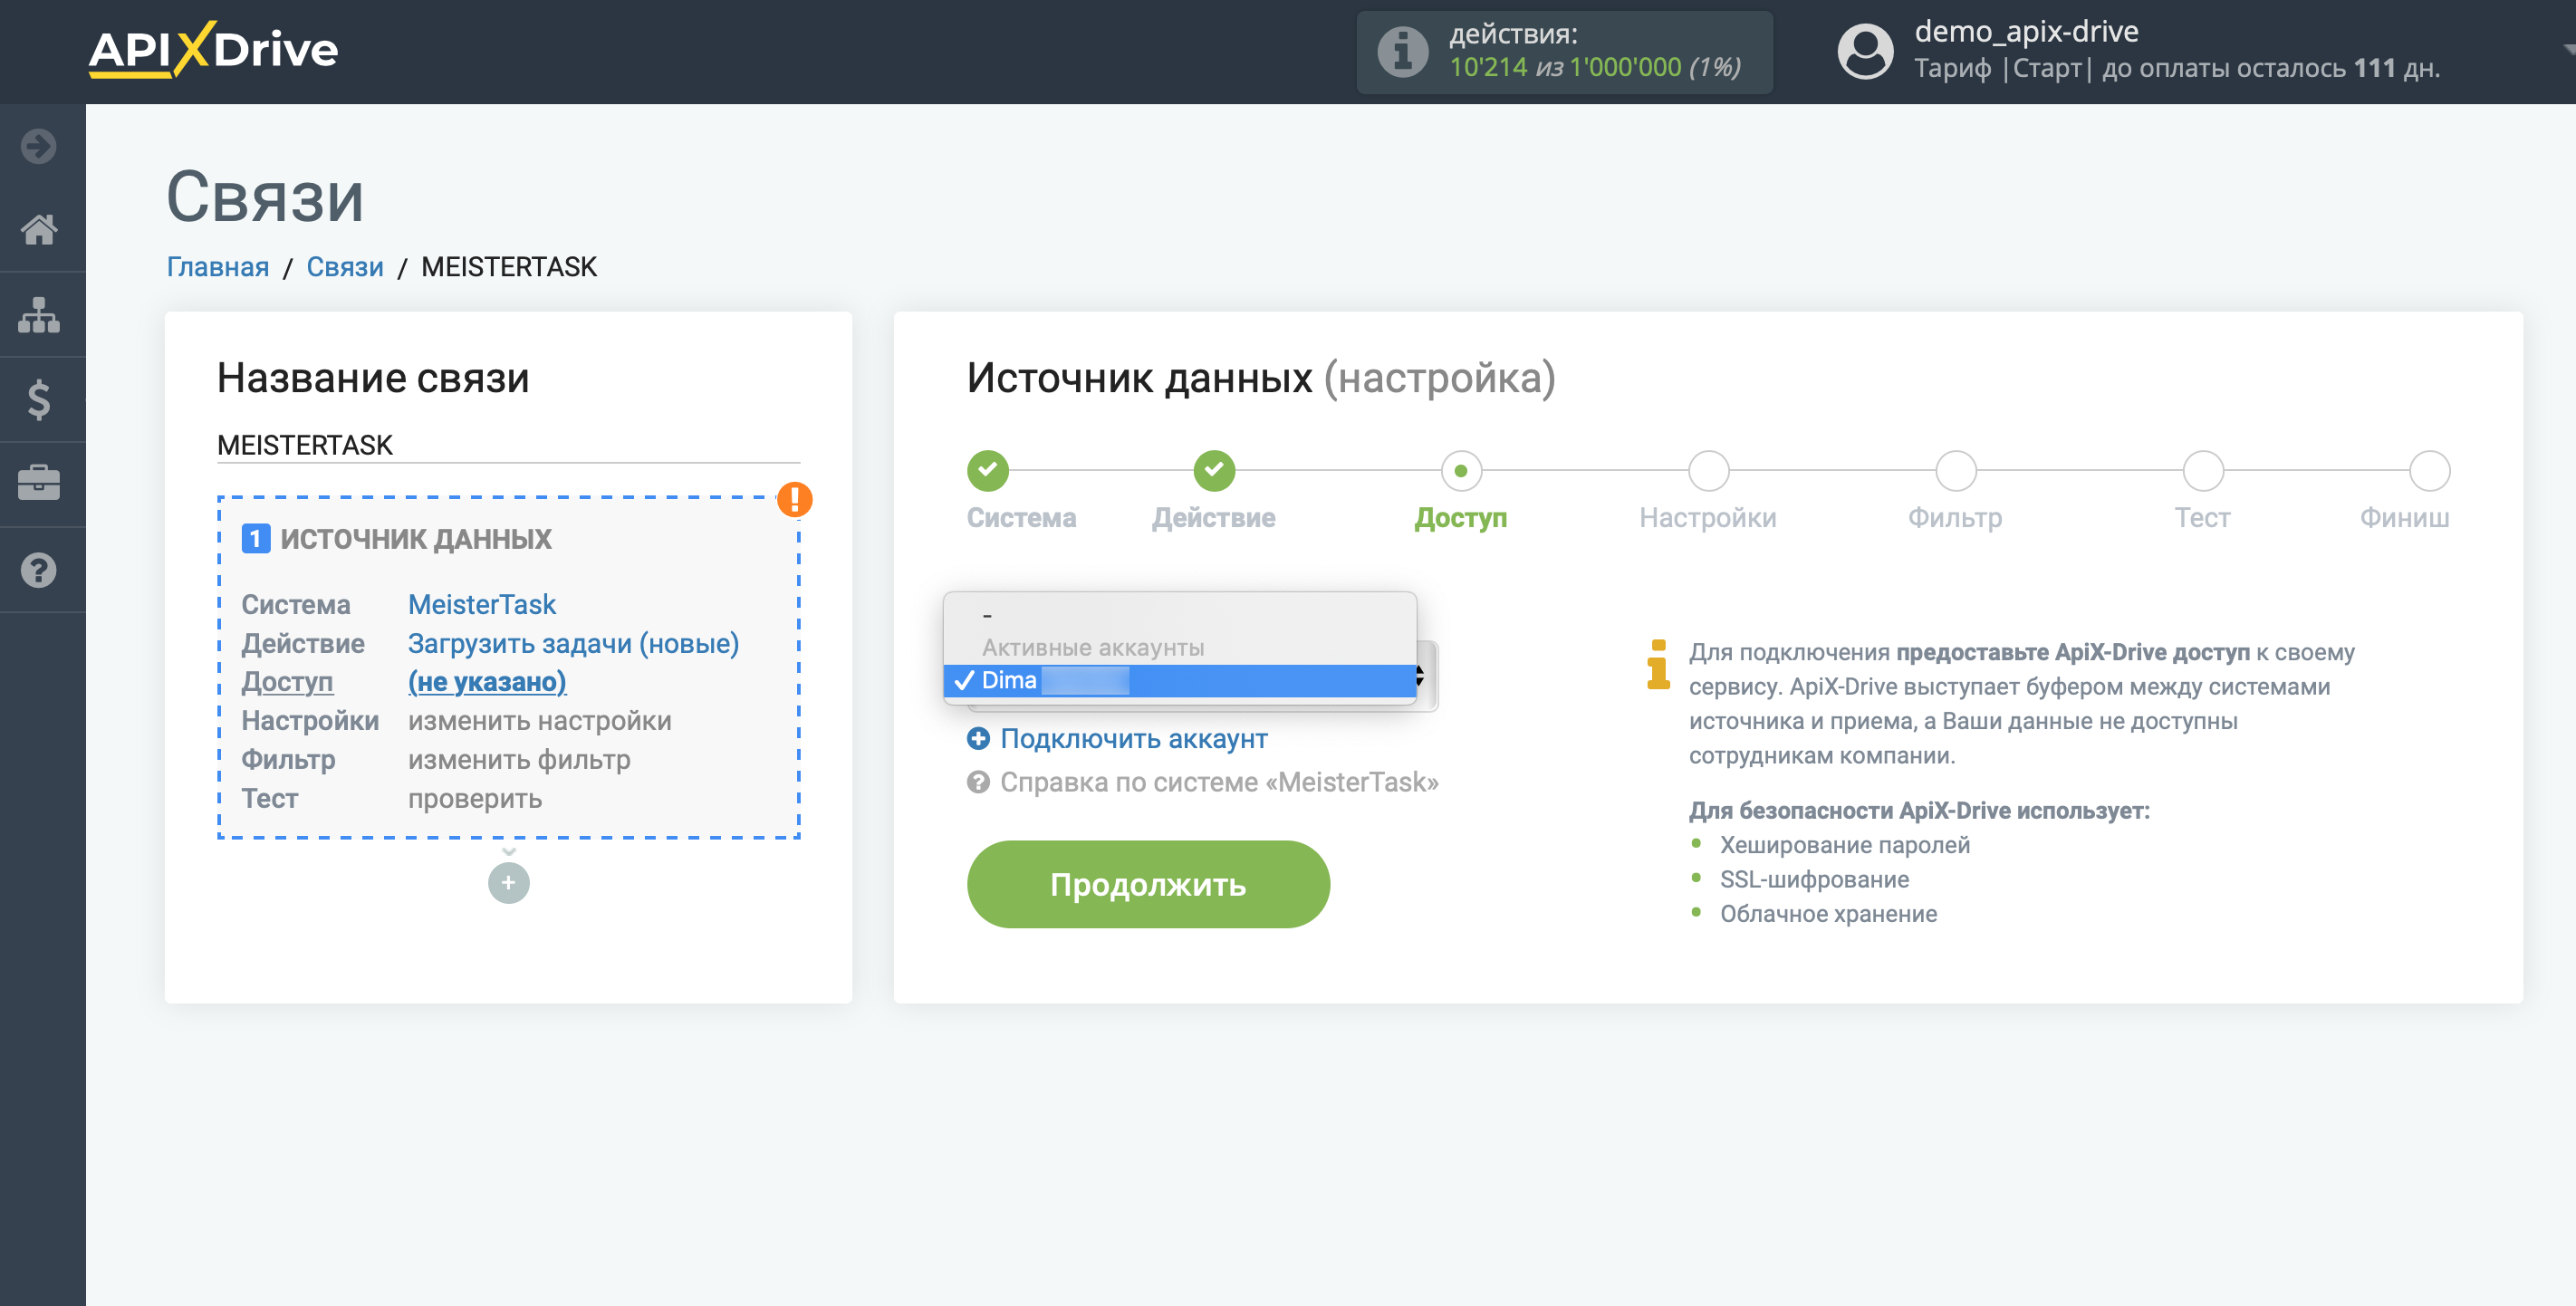Click the plus icon next to Подключить аккаунт
This screenshot has height=1306, width=2576.
[x=978, y=739]
